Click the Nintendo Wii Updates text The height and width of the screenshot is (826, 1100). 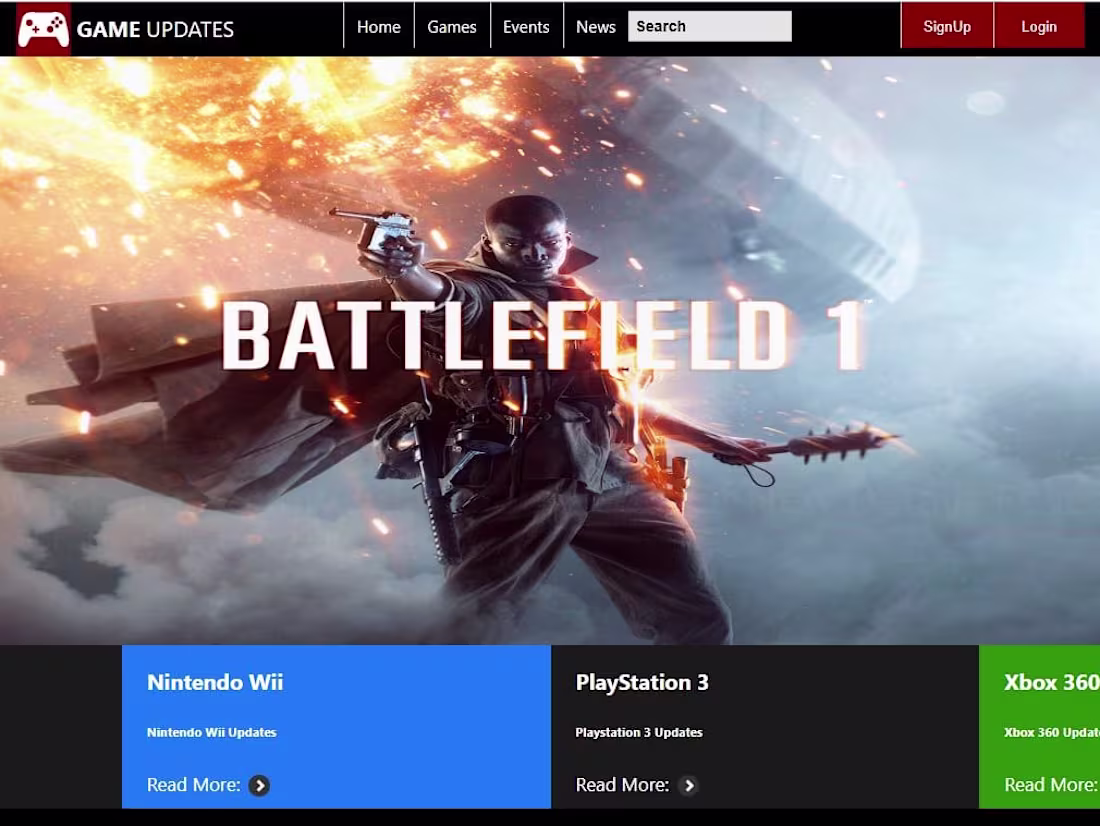tap(212, 732)
